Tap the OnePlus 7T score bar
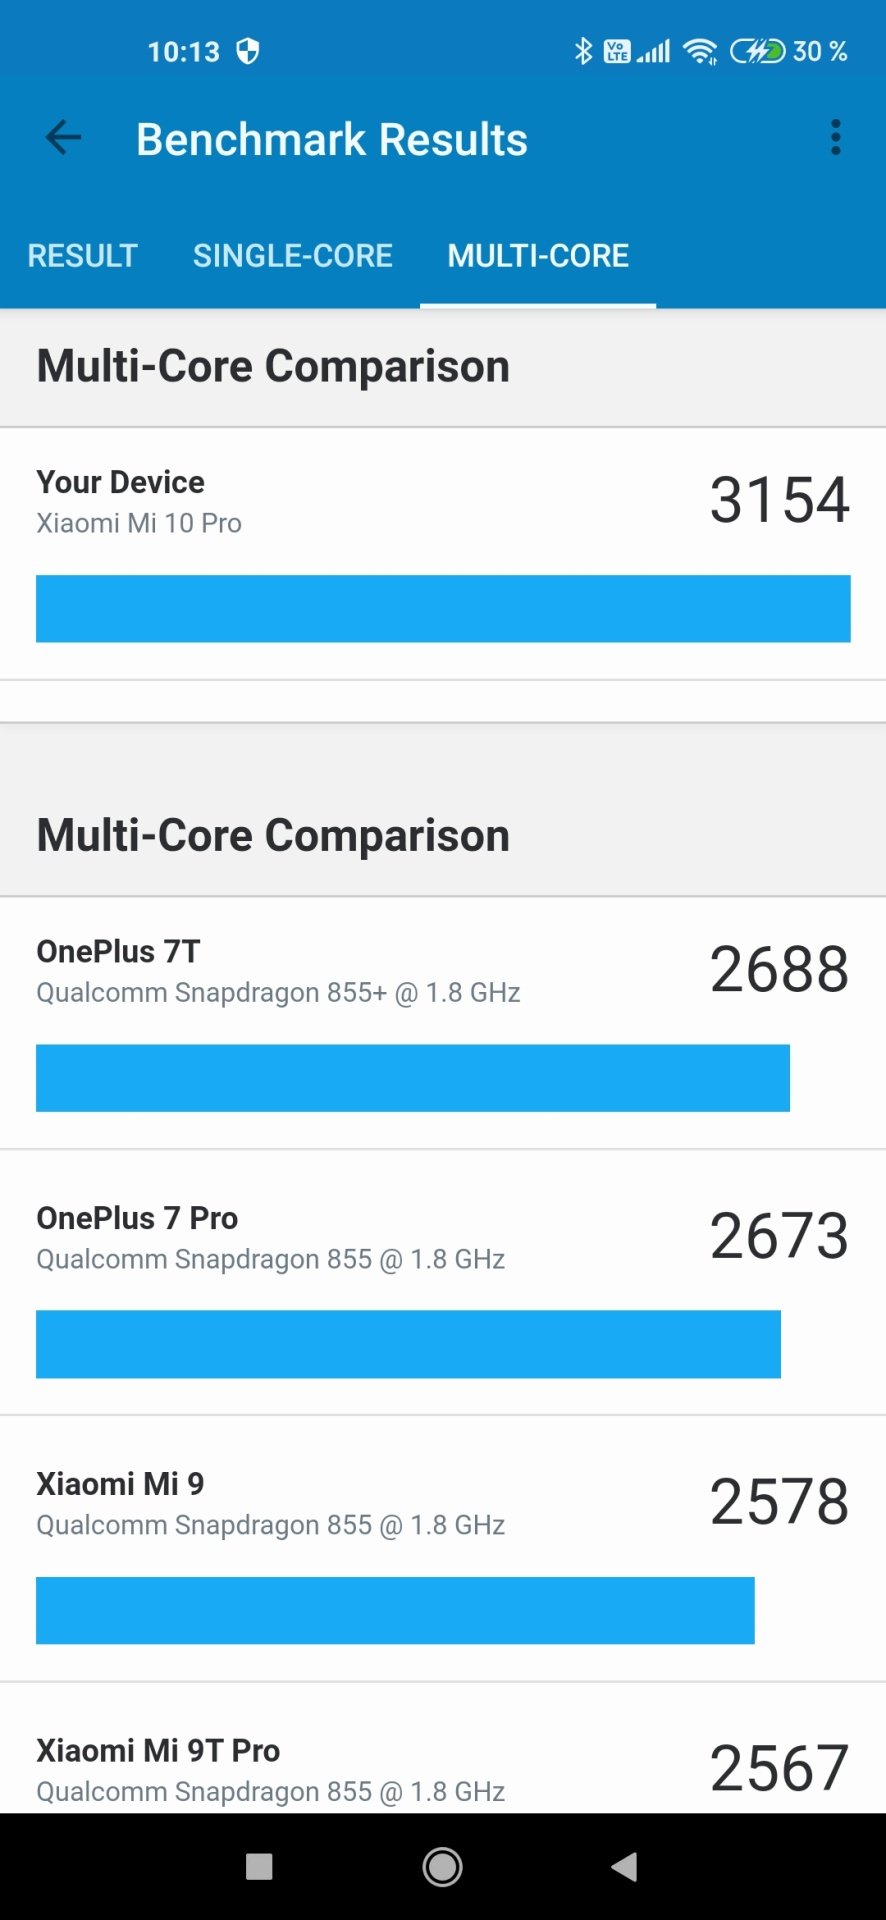 [413, 1078]
